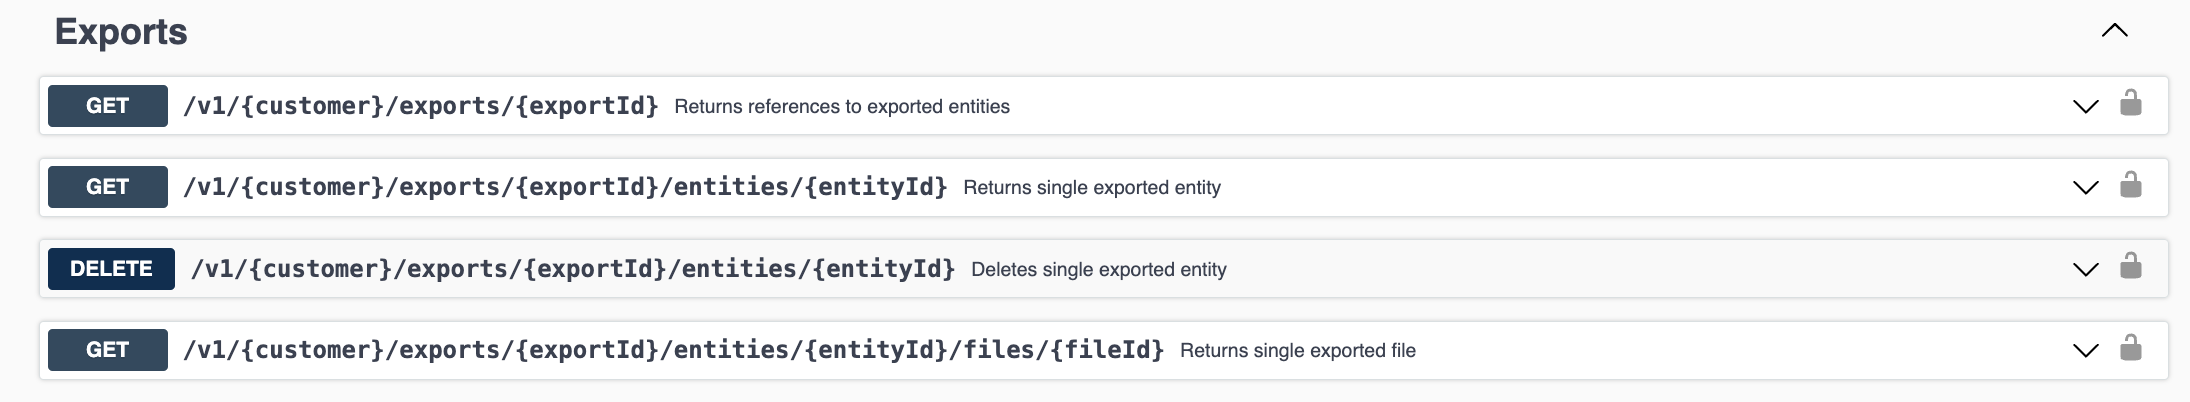2190x402 pixels.
Task: Expand chevron for Returns references to exported entities
Action: 2085,106
